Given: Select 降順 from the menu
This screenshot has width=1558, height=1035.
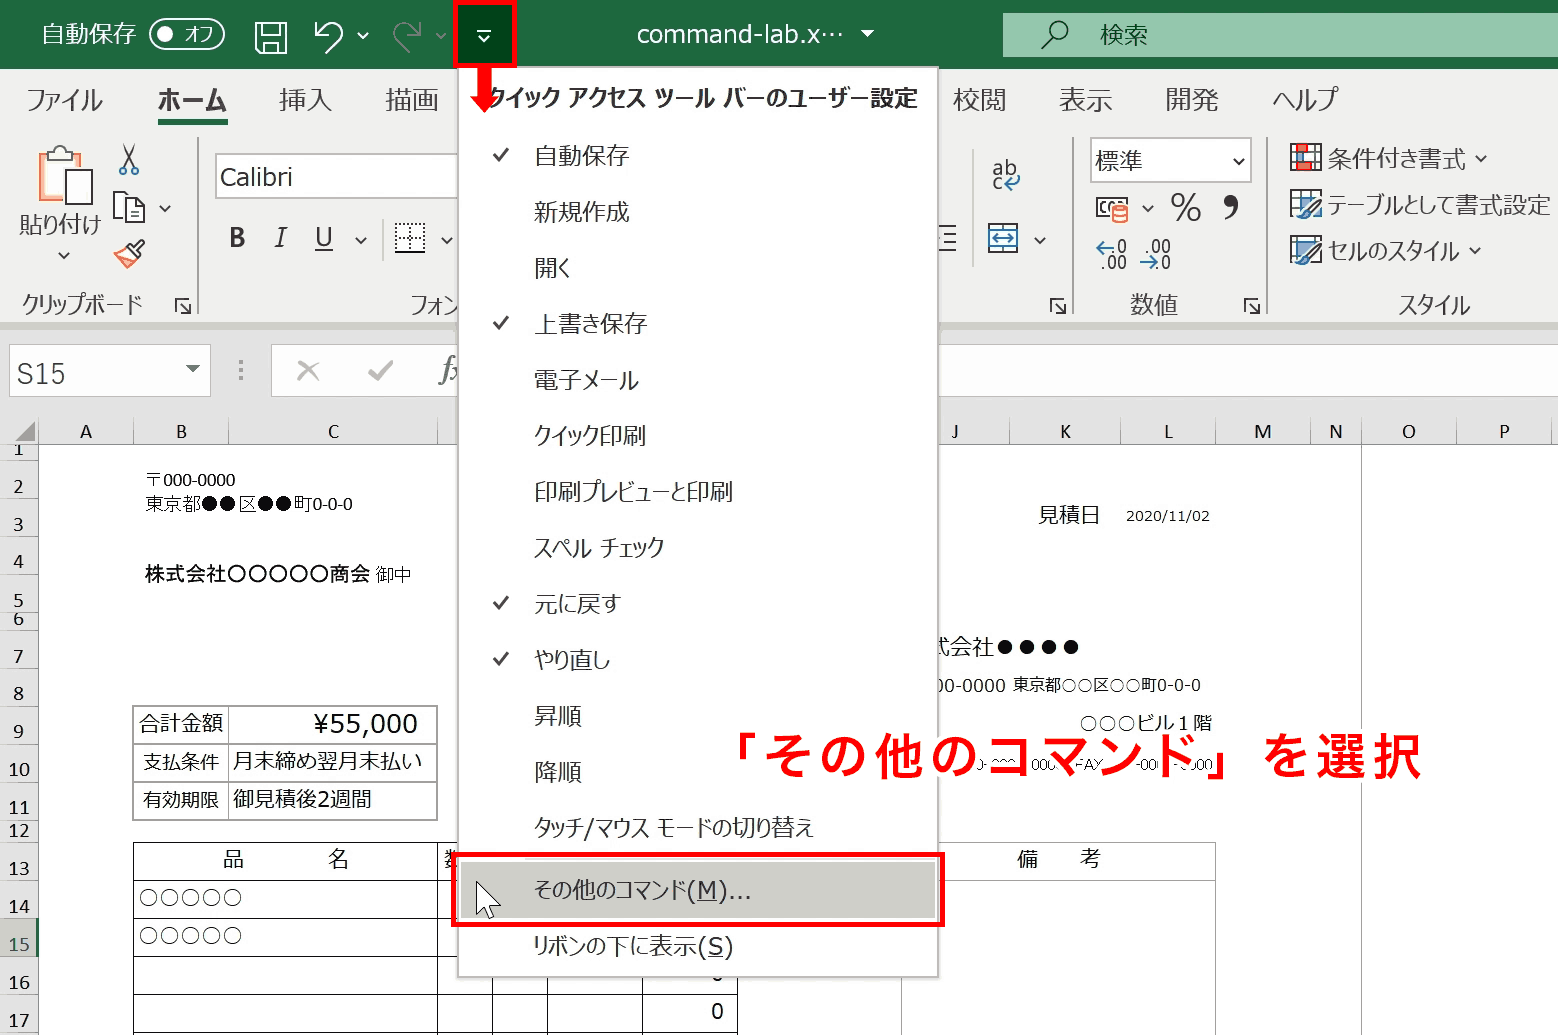Looking at the screenshot, I should click(x=697, y=772).
